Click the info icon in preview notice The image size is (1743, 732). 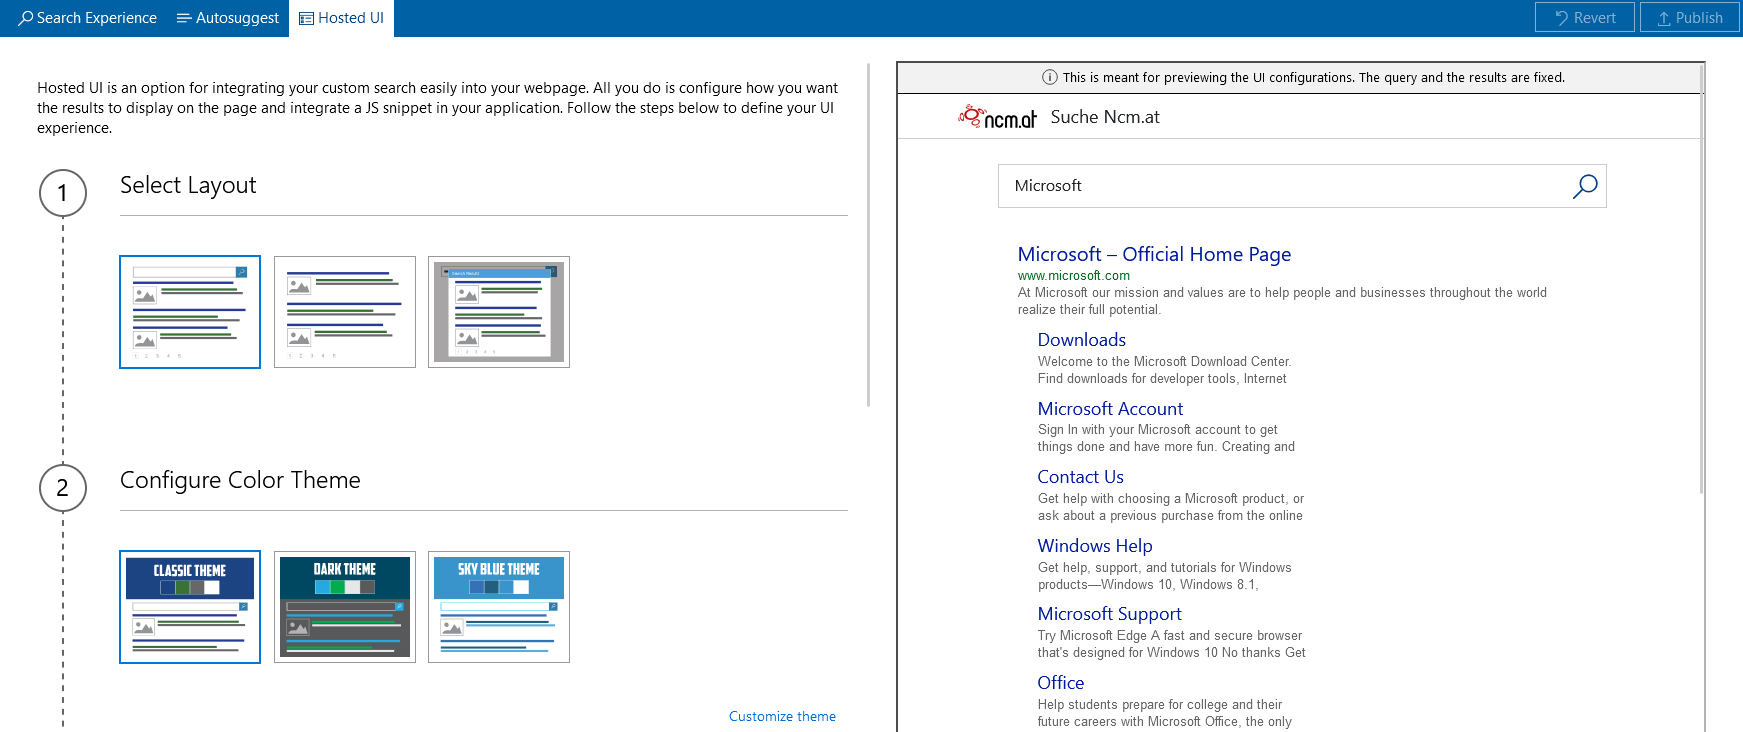1050,77
